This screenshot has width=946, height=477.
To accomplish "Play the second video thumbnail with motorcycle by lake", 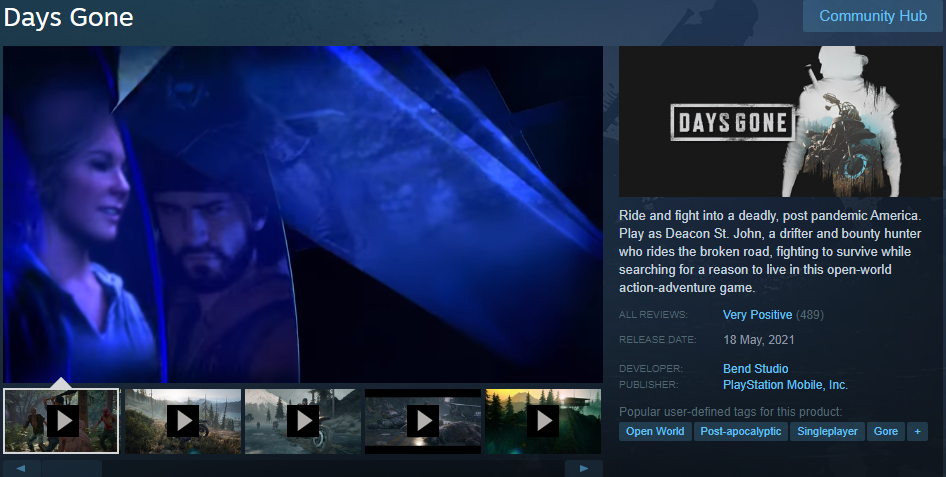I will tap(183, 420).
